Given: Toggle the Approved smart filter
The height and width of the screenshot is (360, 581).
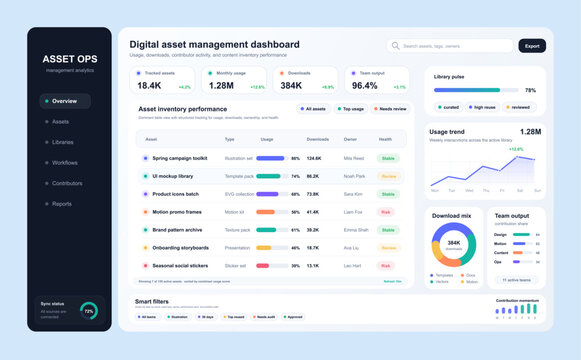Looking at the screenshot, I should tap(293, 317).
